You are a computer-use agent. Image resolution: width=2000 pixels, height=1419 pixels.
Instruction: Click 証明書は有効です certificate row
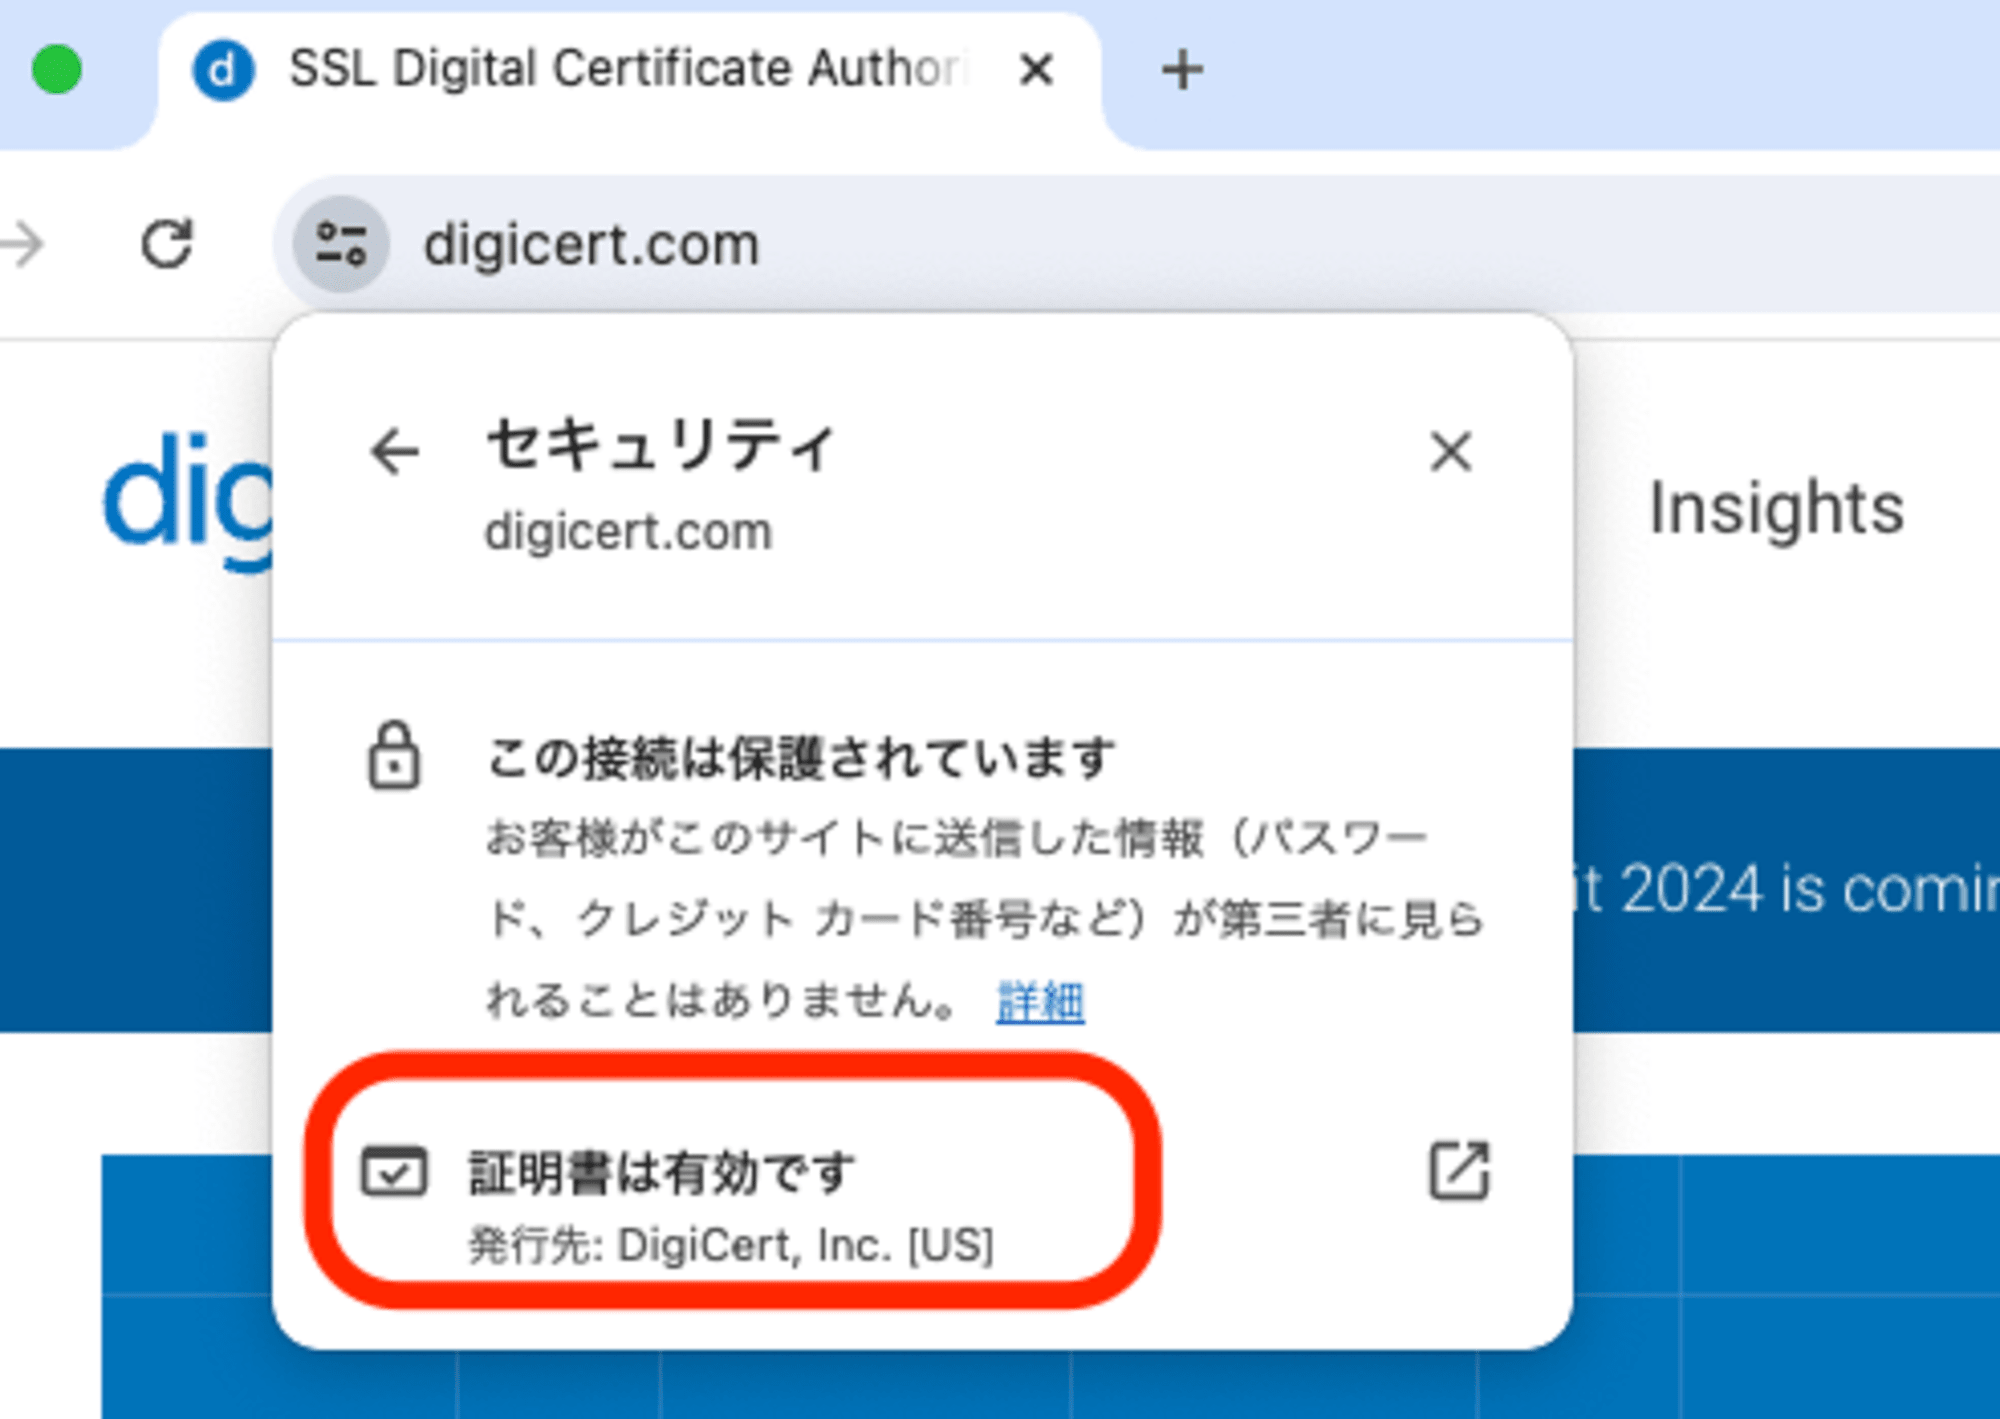click(x=925, y=1204)
